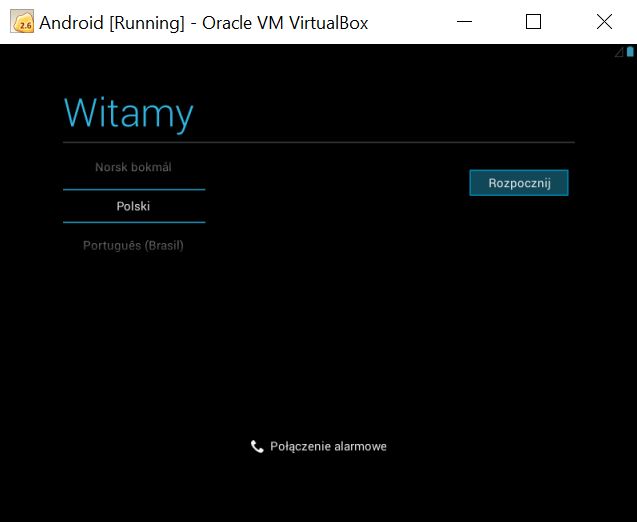Click the VirtualBox app icon in title bar
Viewport: 637px width, 522px height.
click(22, 22)
